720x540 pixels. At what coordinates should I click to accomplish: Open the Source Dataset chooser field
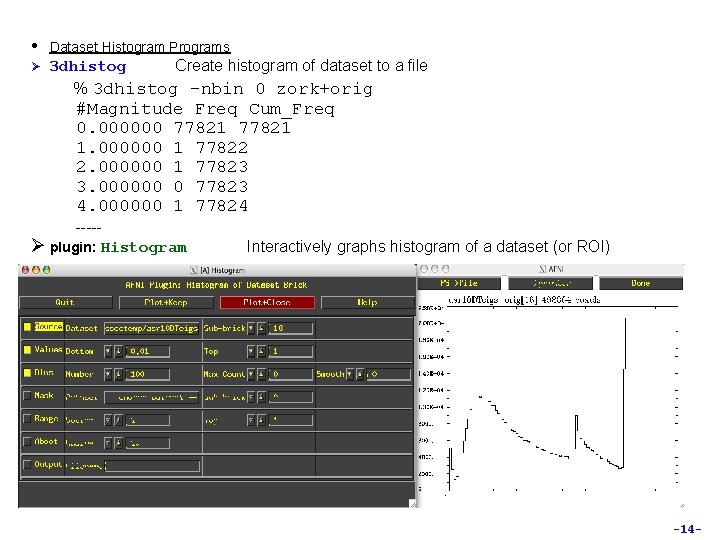[x=152, y=328]
